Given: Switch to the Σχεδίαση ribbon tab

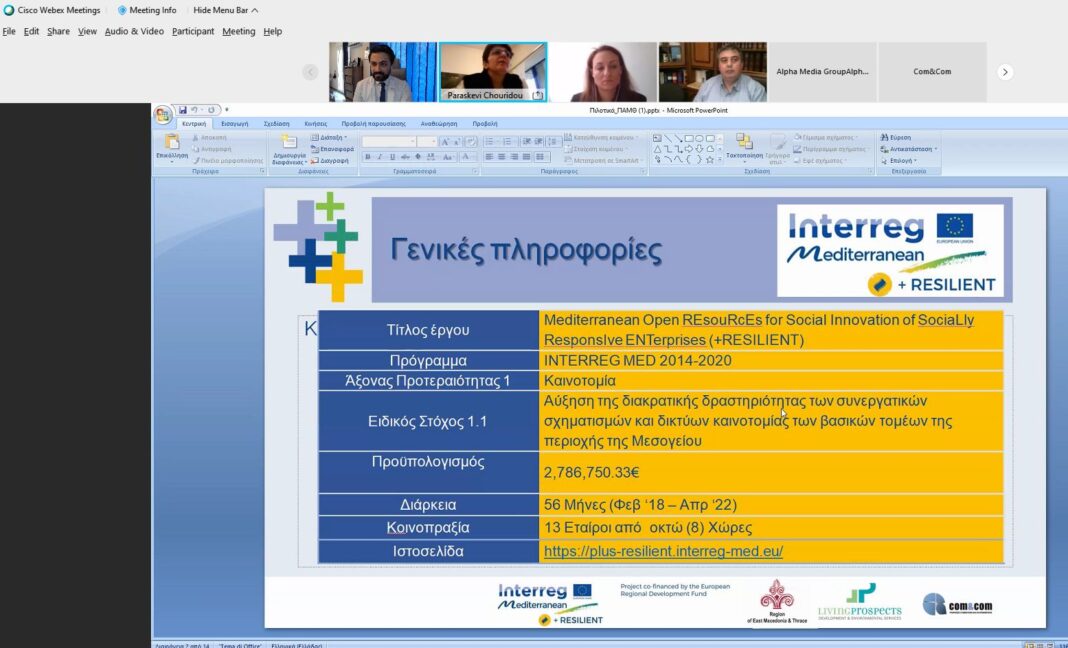Looking at the screenshot, I should tap(277, 124).
